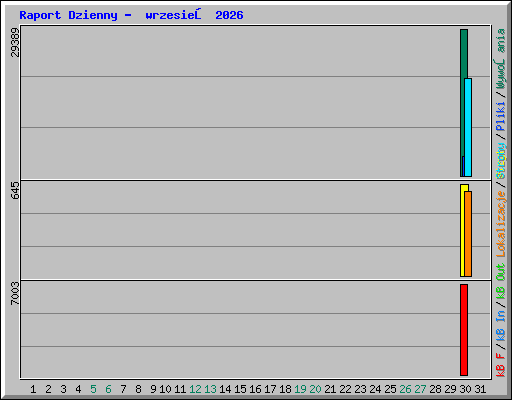The width and height of the screenshot is (512, 400).
Task: Select the dark green Wywołania bar
Action: tap(462, 103)
